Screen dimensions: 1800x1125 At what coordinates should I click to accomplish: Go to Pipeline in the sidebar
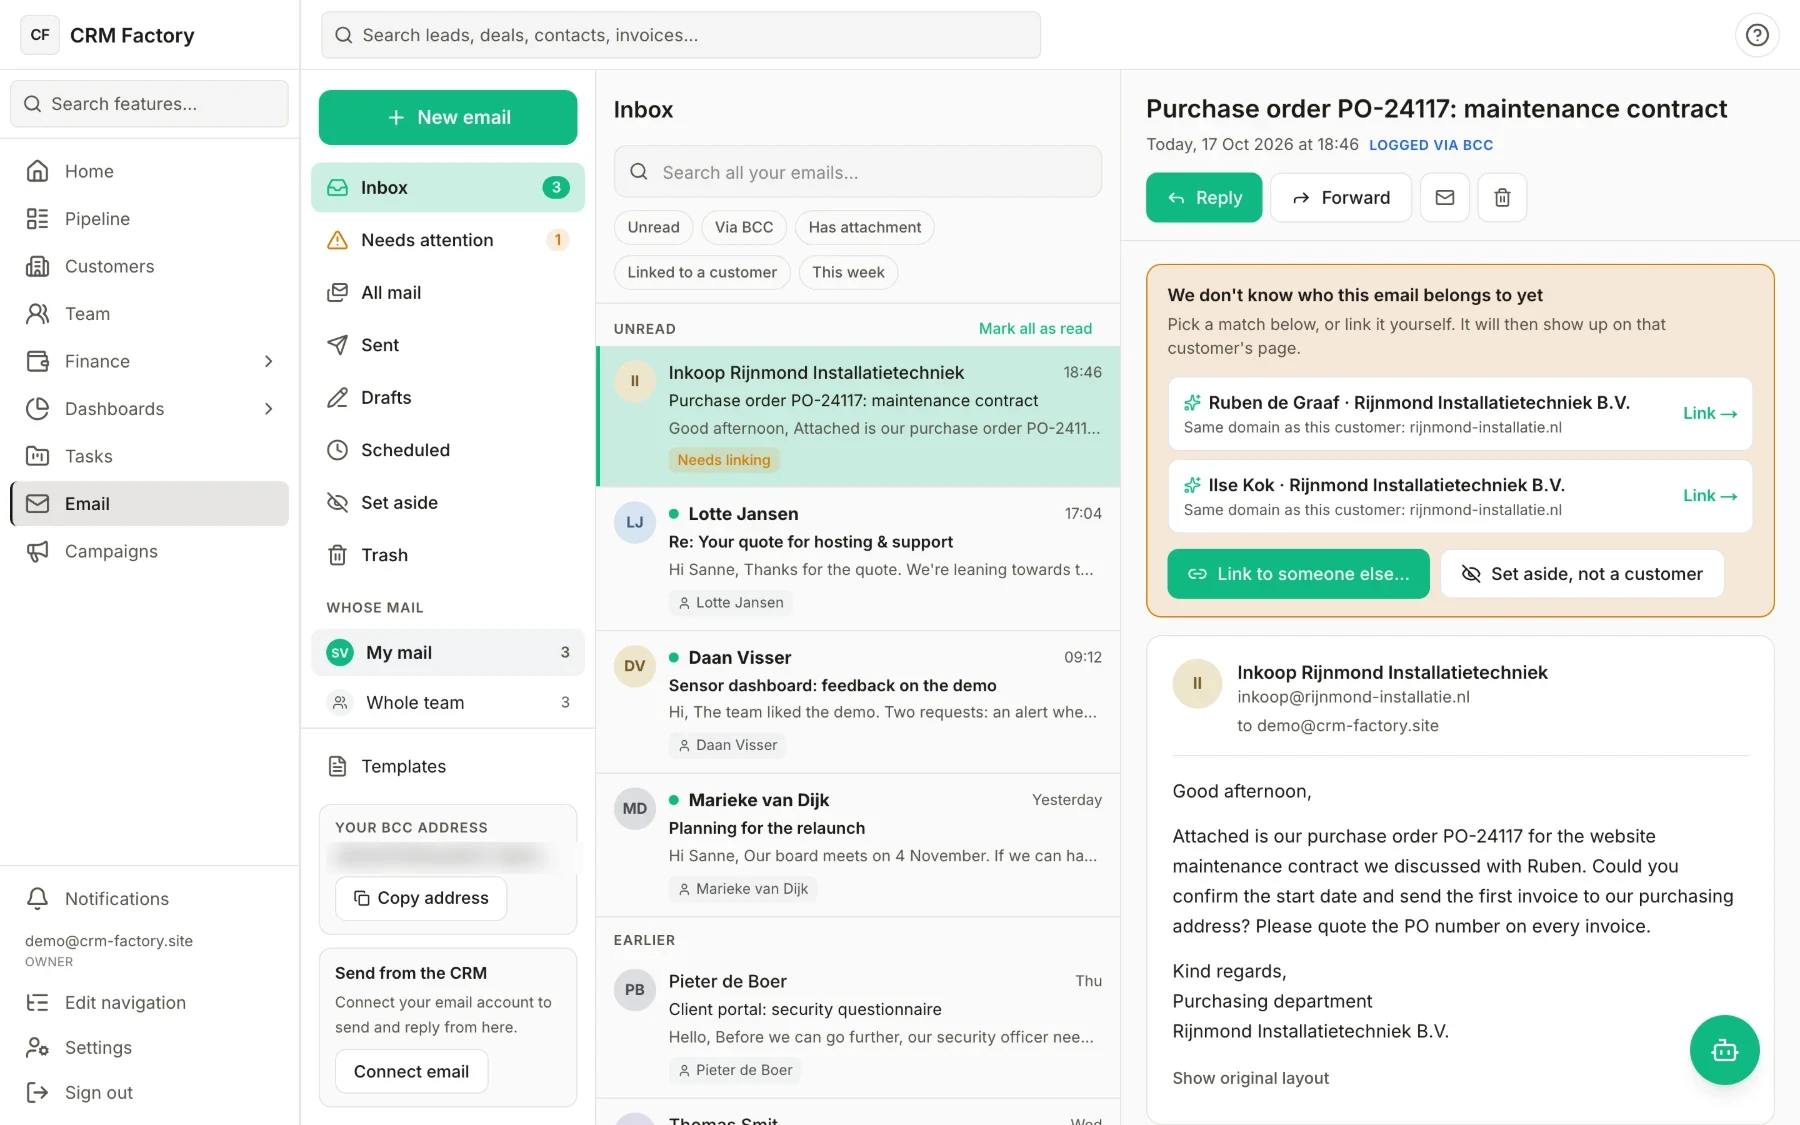(150, 219)
